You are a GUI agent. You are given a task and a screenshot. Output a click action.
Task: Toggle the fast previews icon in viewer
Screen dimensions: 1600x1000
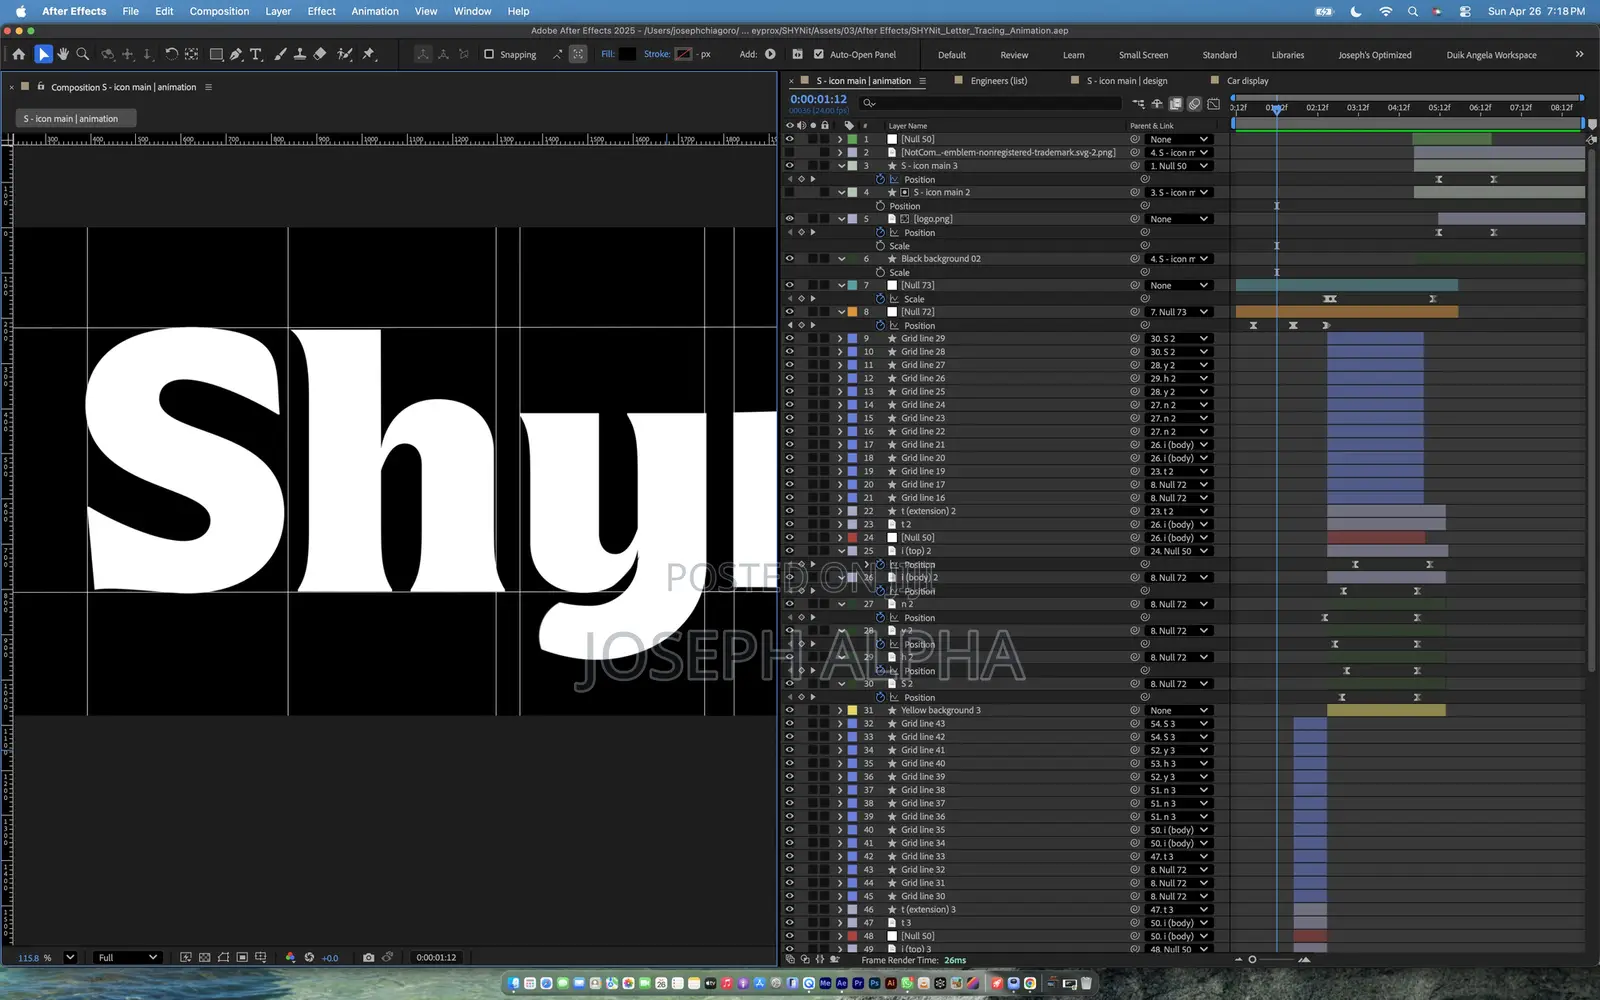(186, 957)
